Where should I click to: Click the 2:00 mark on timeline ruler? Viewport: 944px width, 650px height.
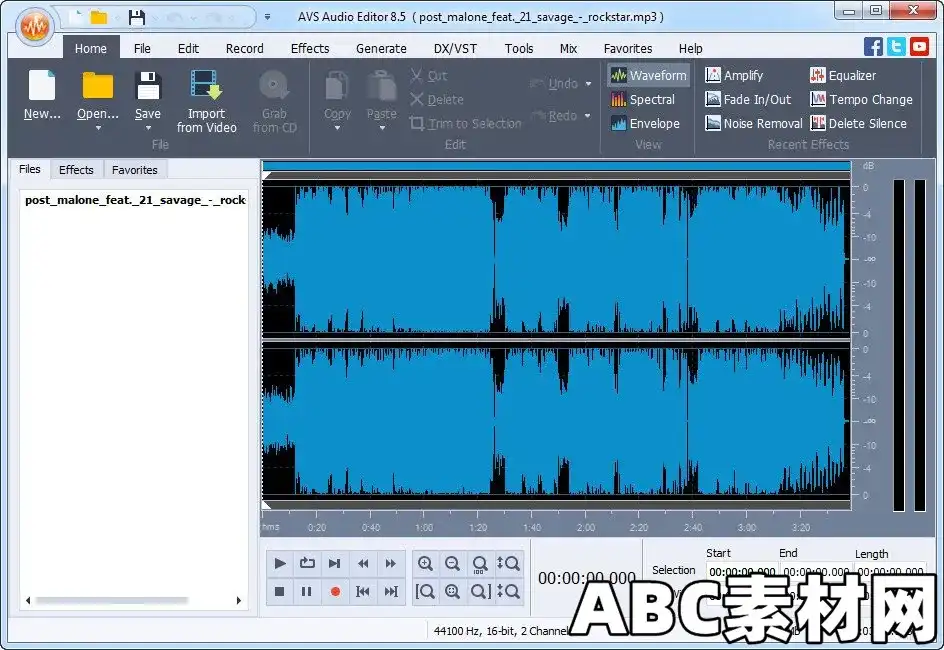[x=586, y=527]
